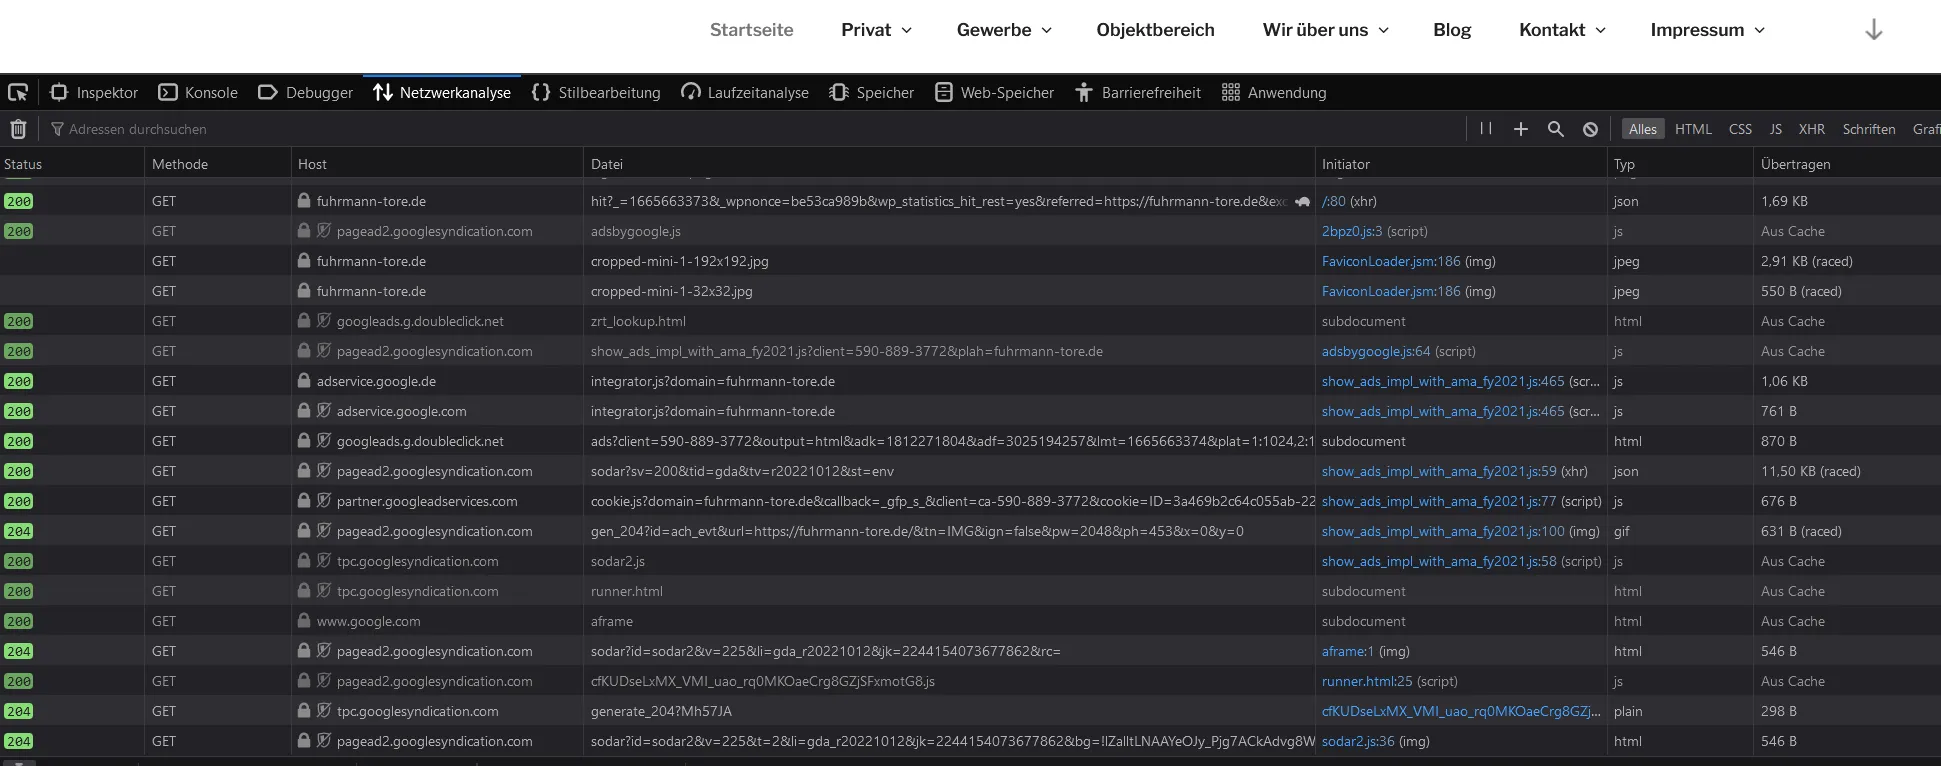Switch to the Konsole tab

198,93
